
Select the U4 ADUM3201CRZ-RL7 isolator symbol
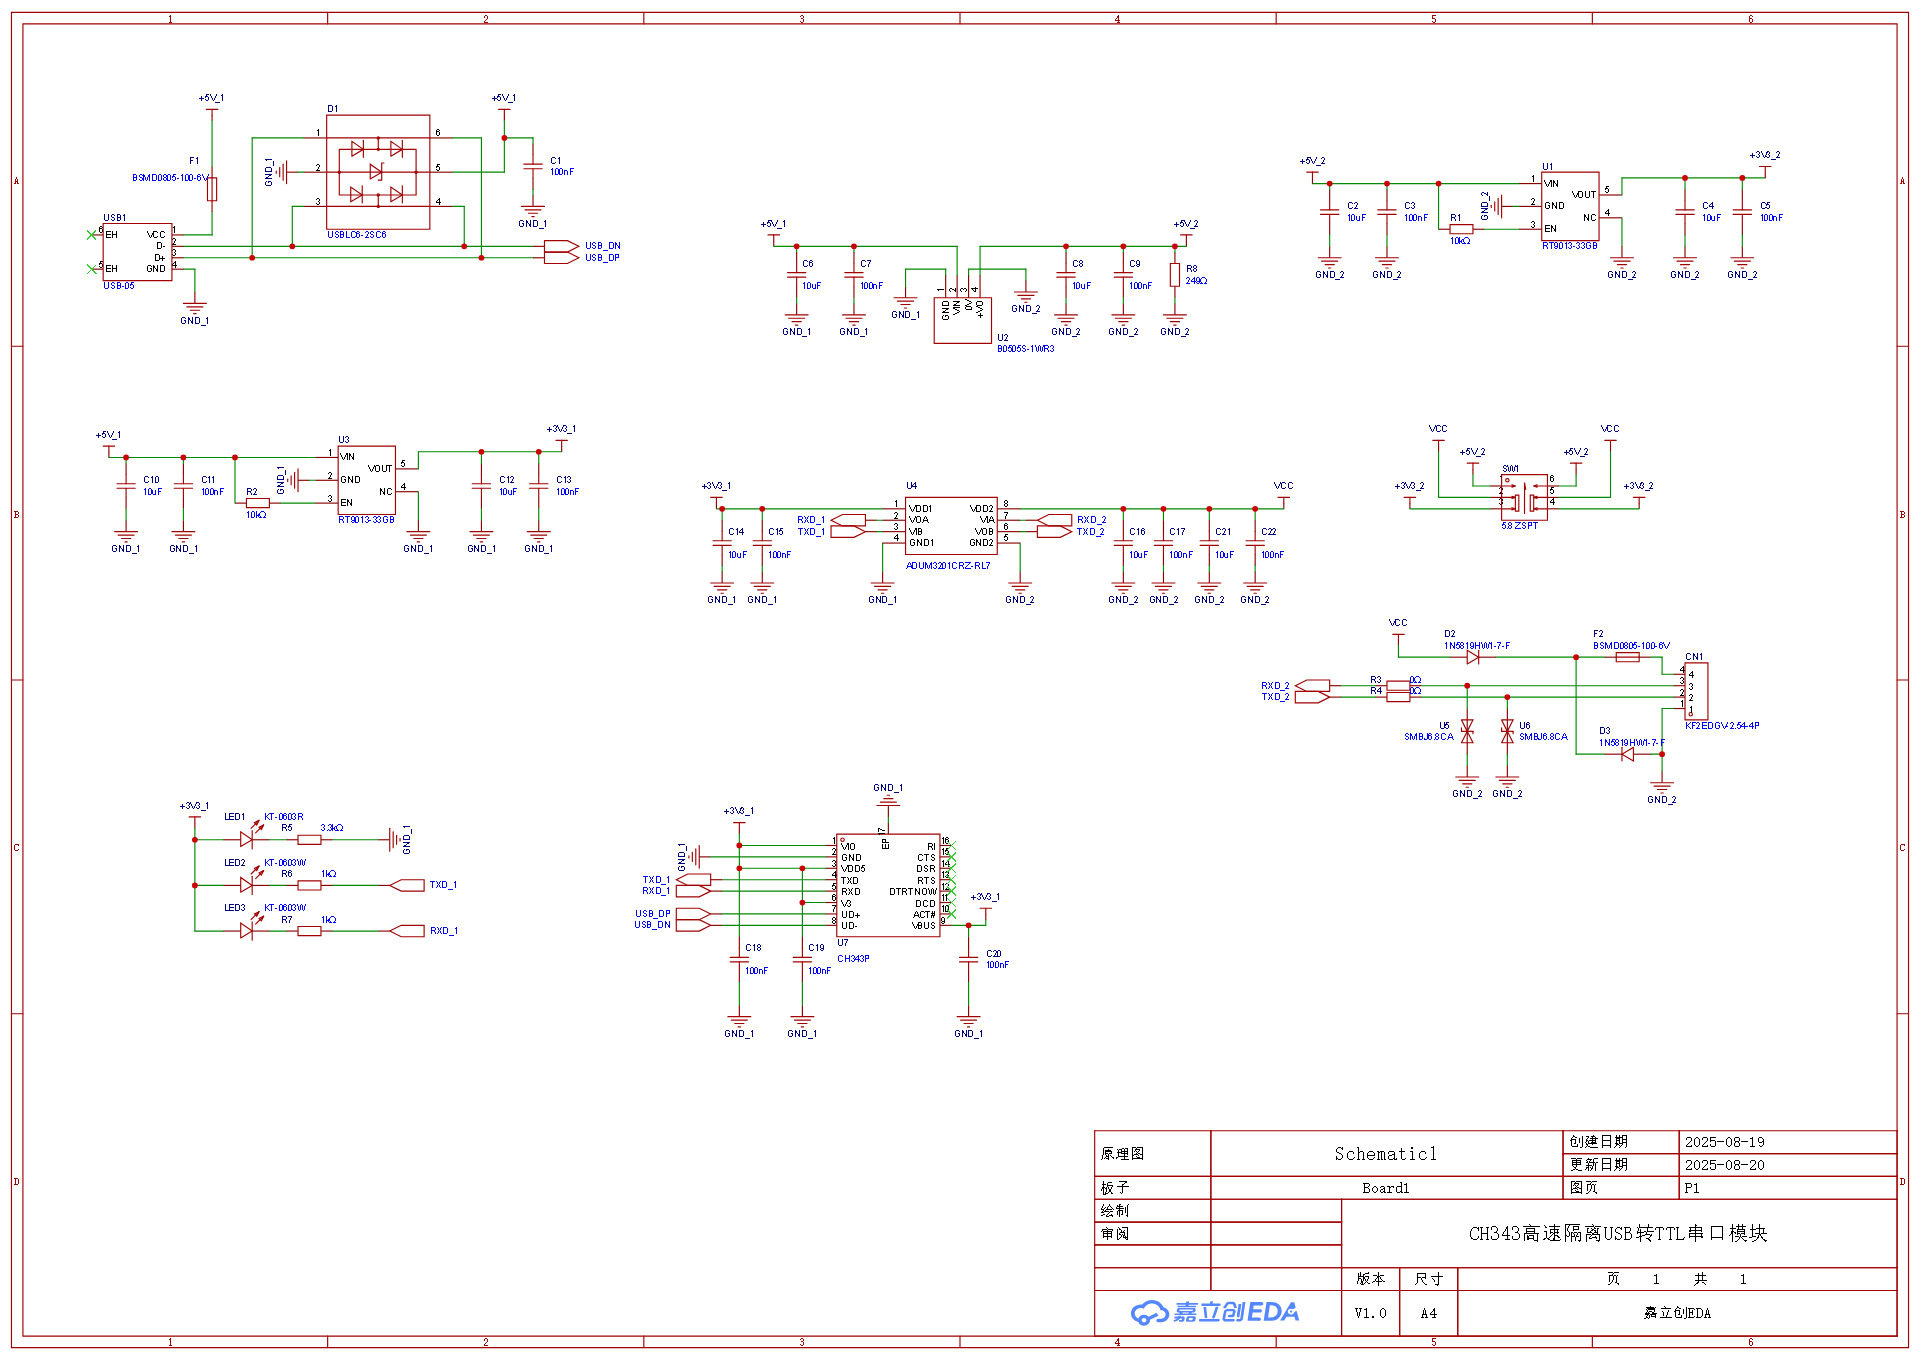[x=951, y=526]
